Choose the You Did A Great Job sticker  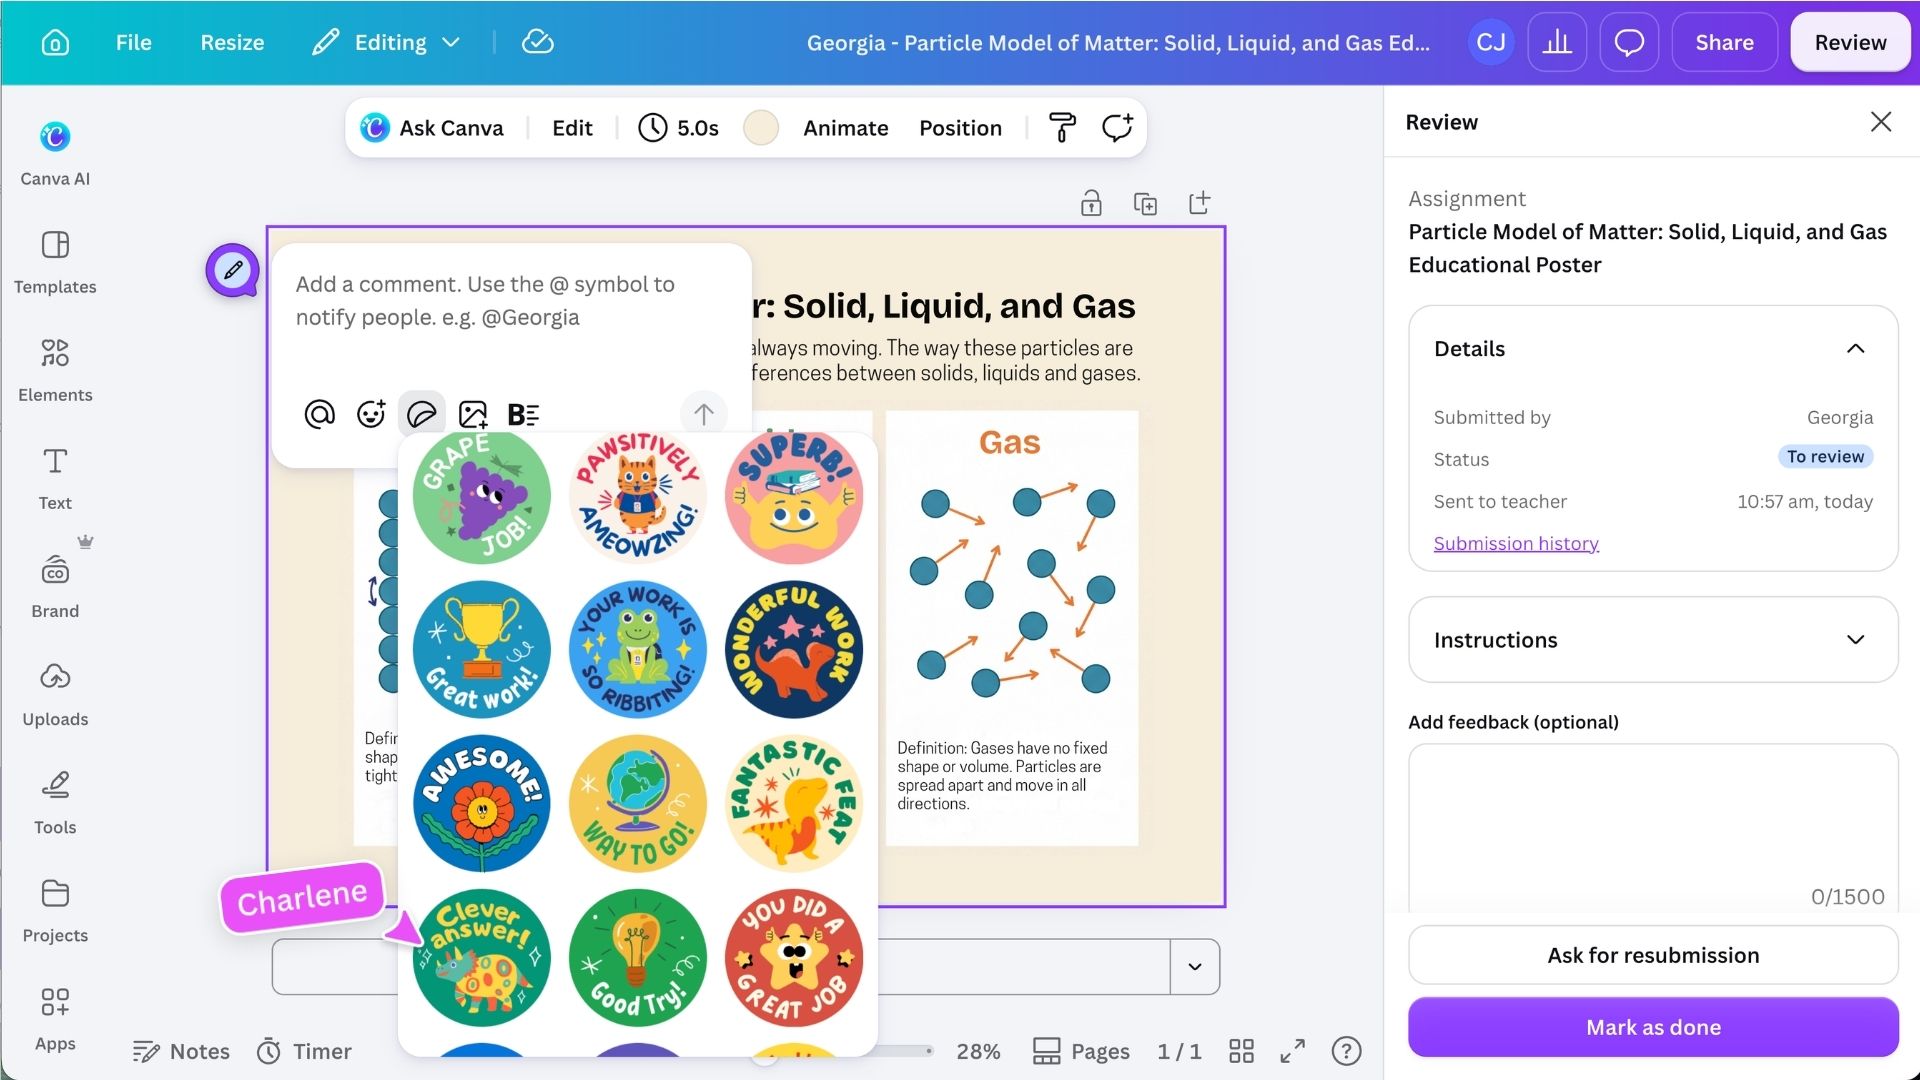pyautogui.click(x=794, y=958)
